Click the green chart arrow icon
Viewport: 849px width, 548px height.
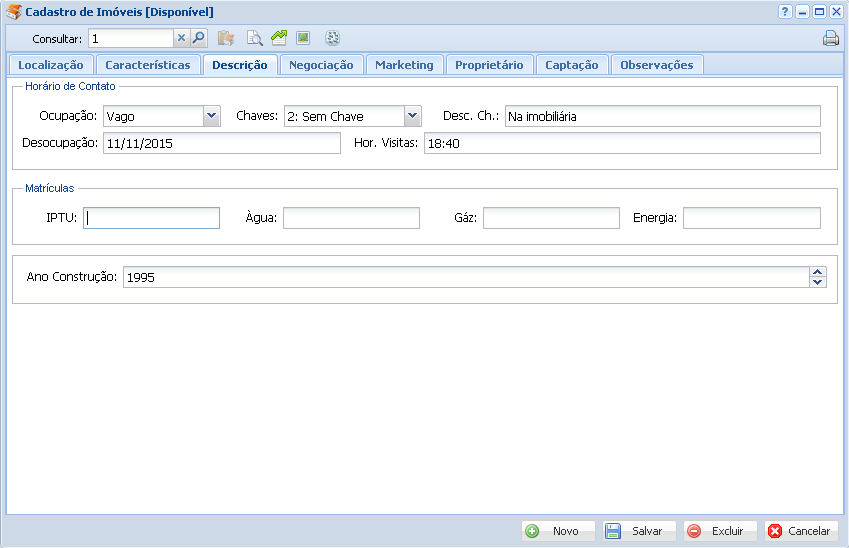(279, 38)
